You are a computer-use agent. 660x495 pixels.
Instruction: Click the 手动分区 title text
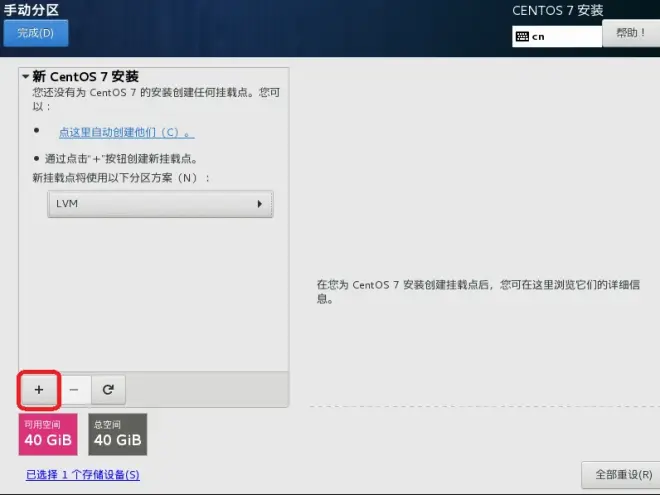point(31,10)
